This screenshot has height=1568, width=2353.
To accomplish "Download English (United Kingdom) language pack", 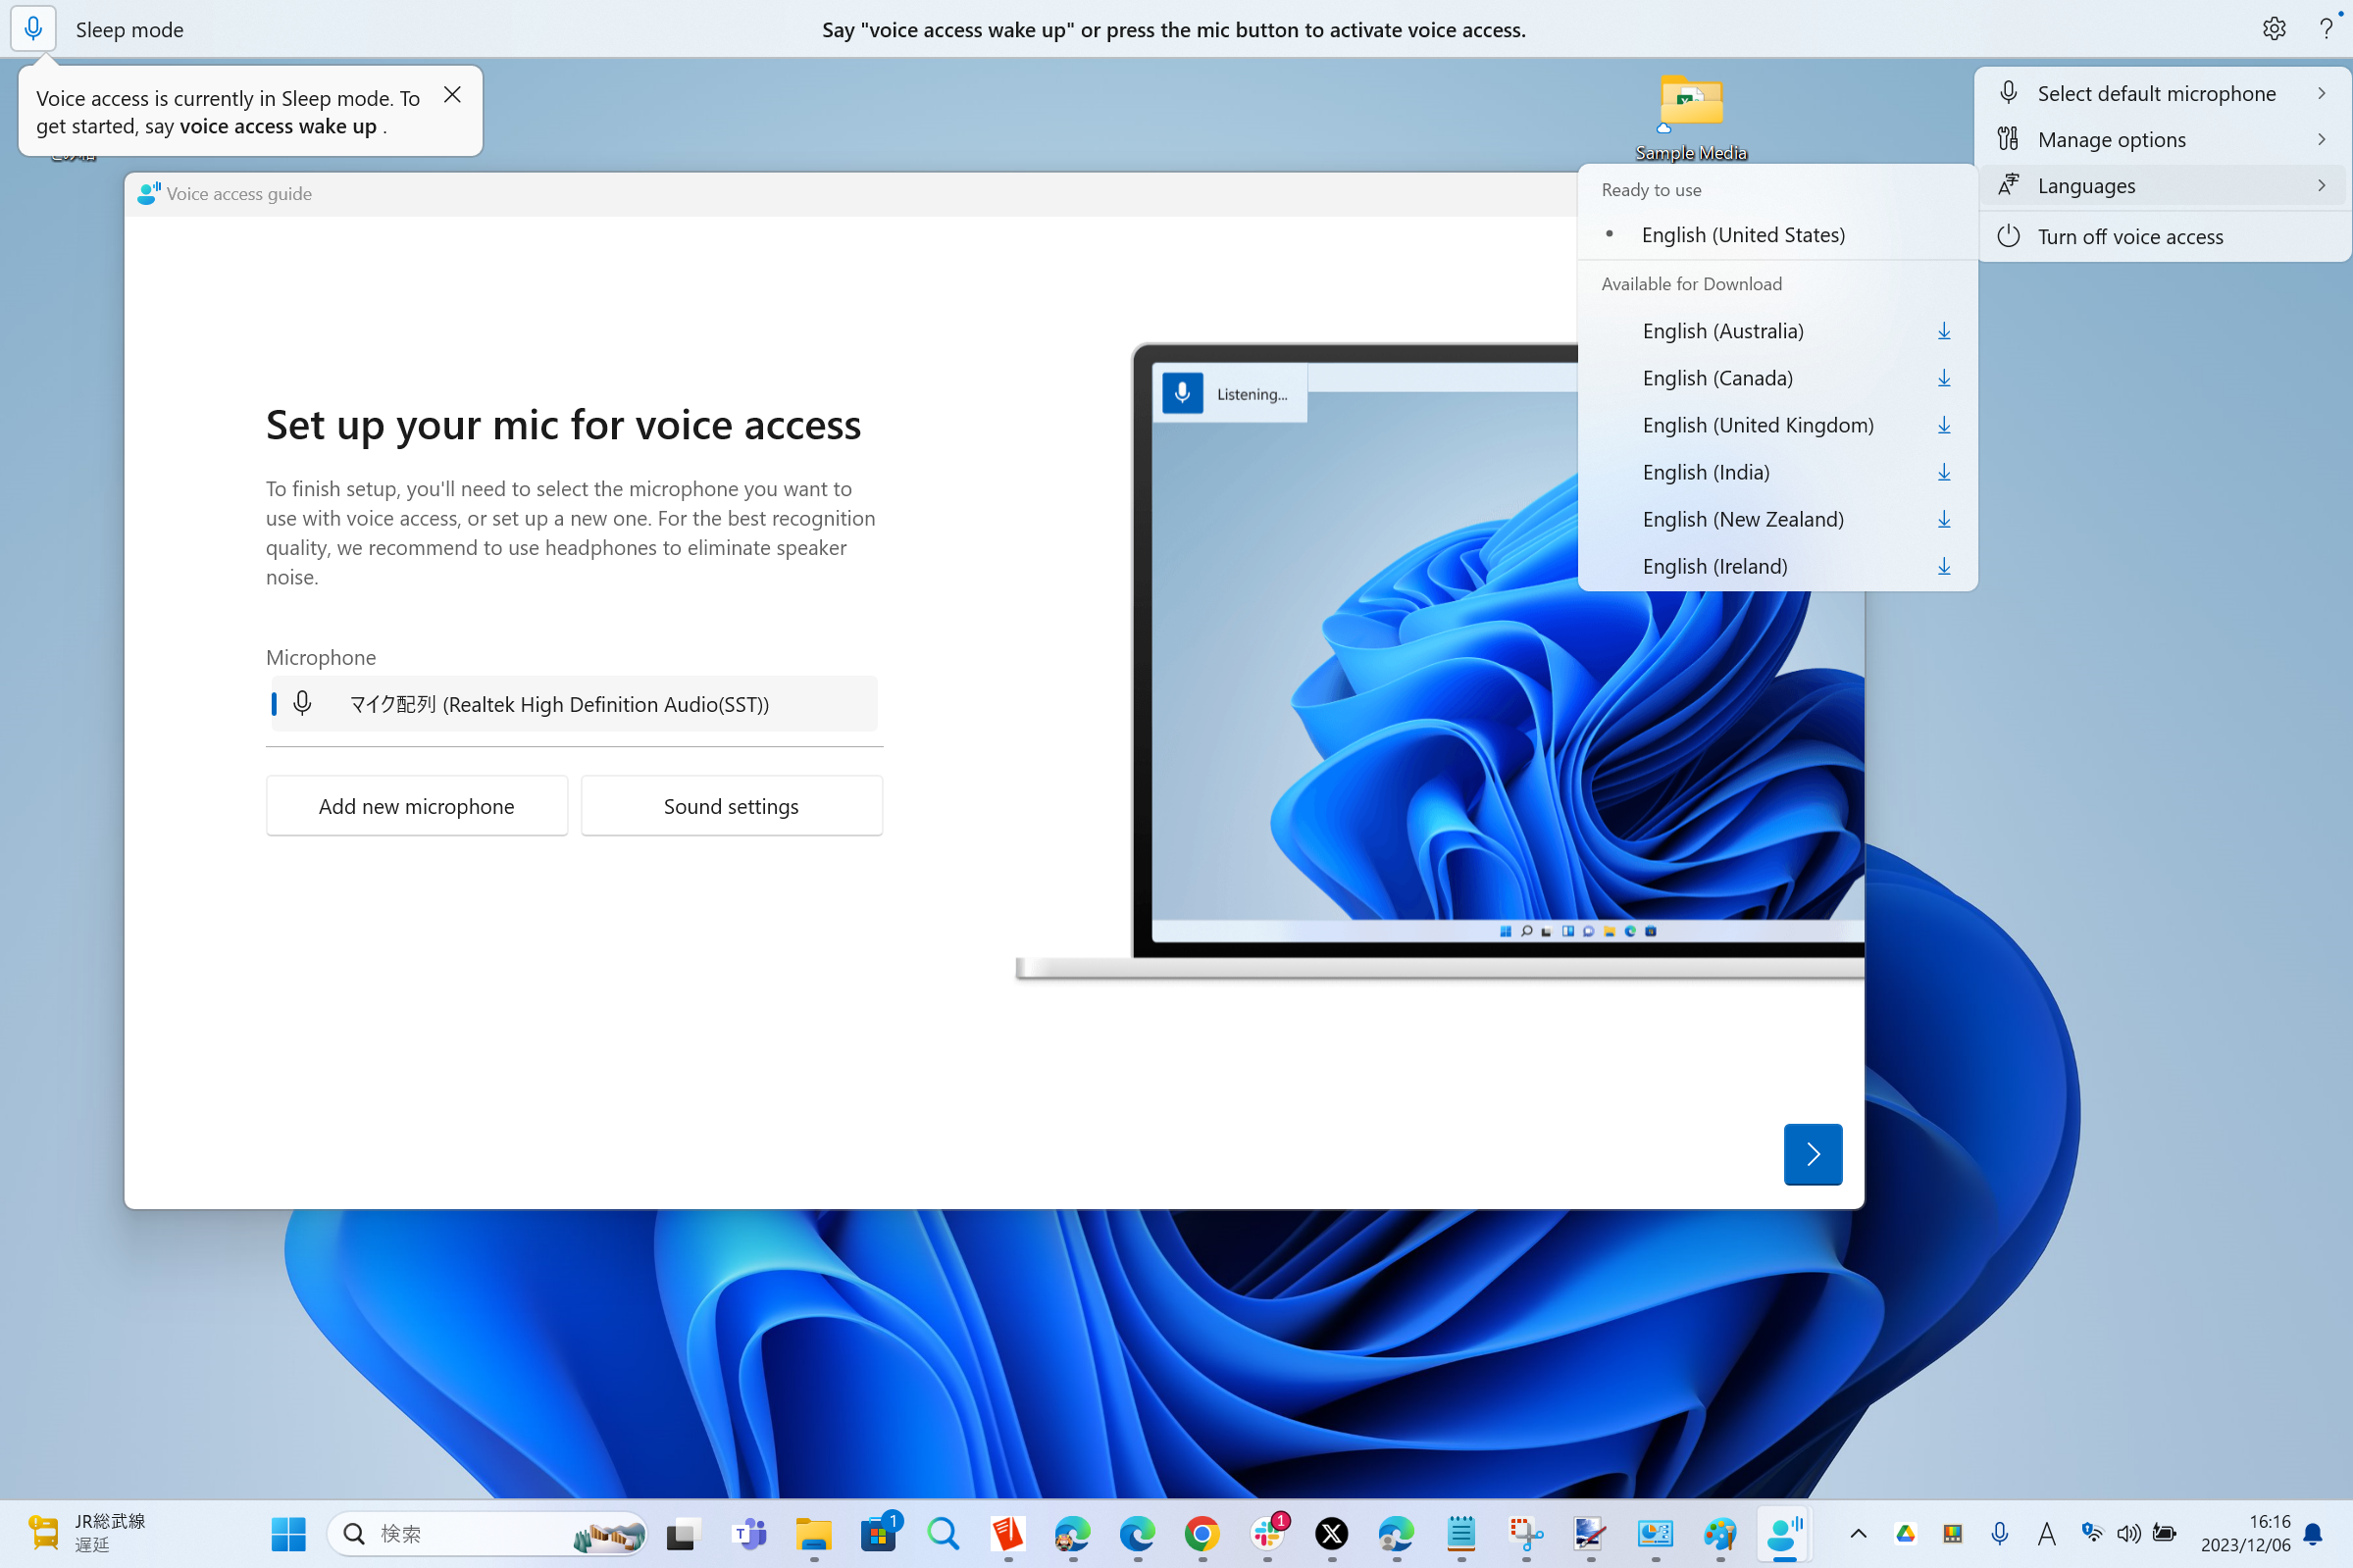I will click(1943, 425).
